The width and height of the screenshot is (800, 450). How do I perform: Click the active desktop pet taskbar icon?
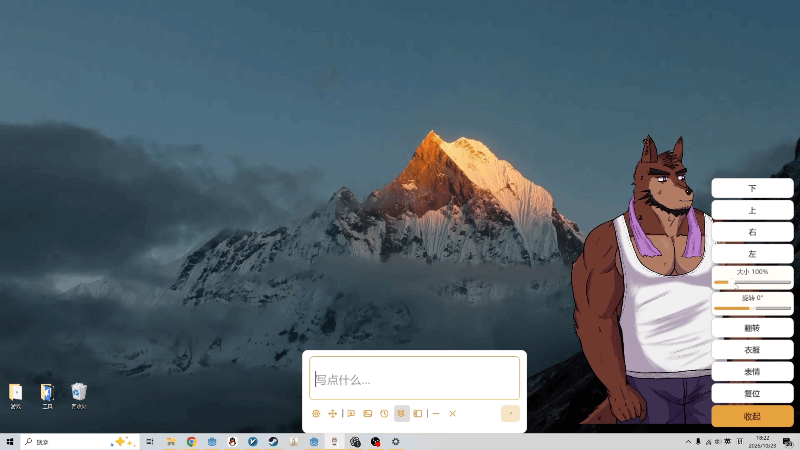[334, 442]
